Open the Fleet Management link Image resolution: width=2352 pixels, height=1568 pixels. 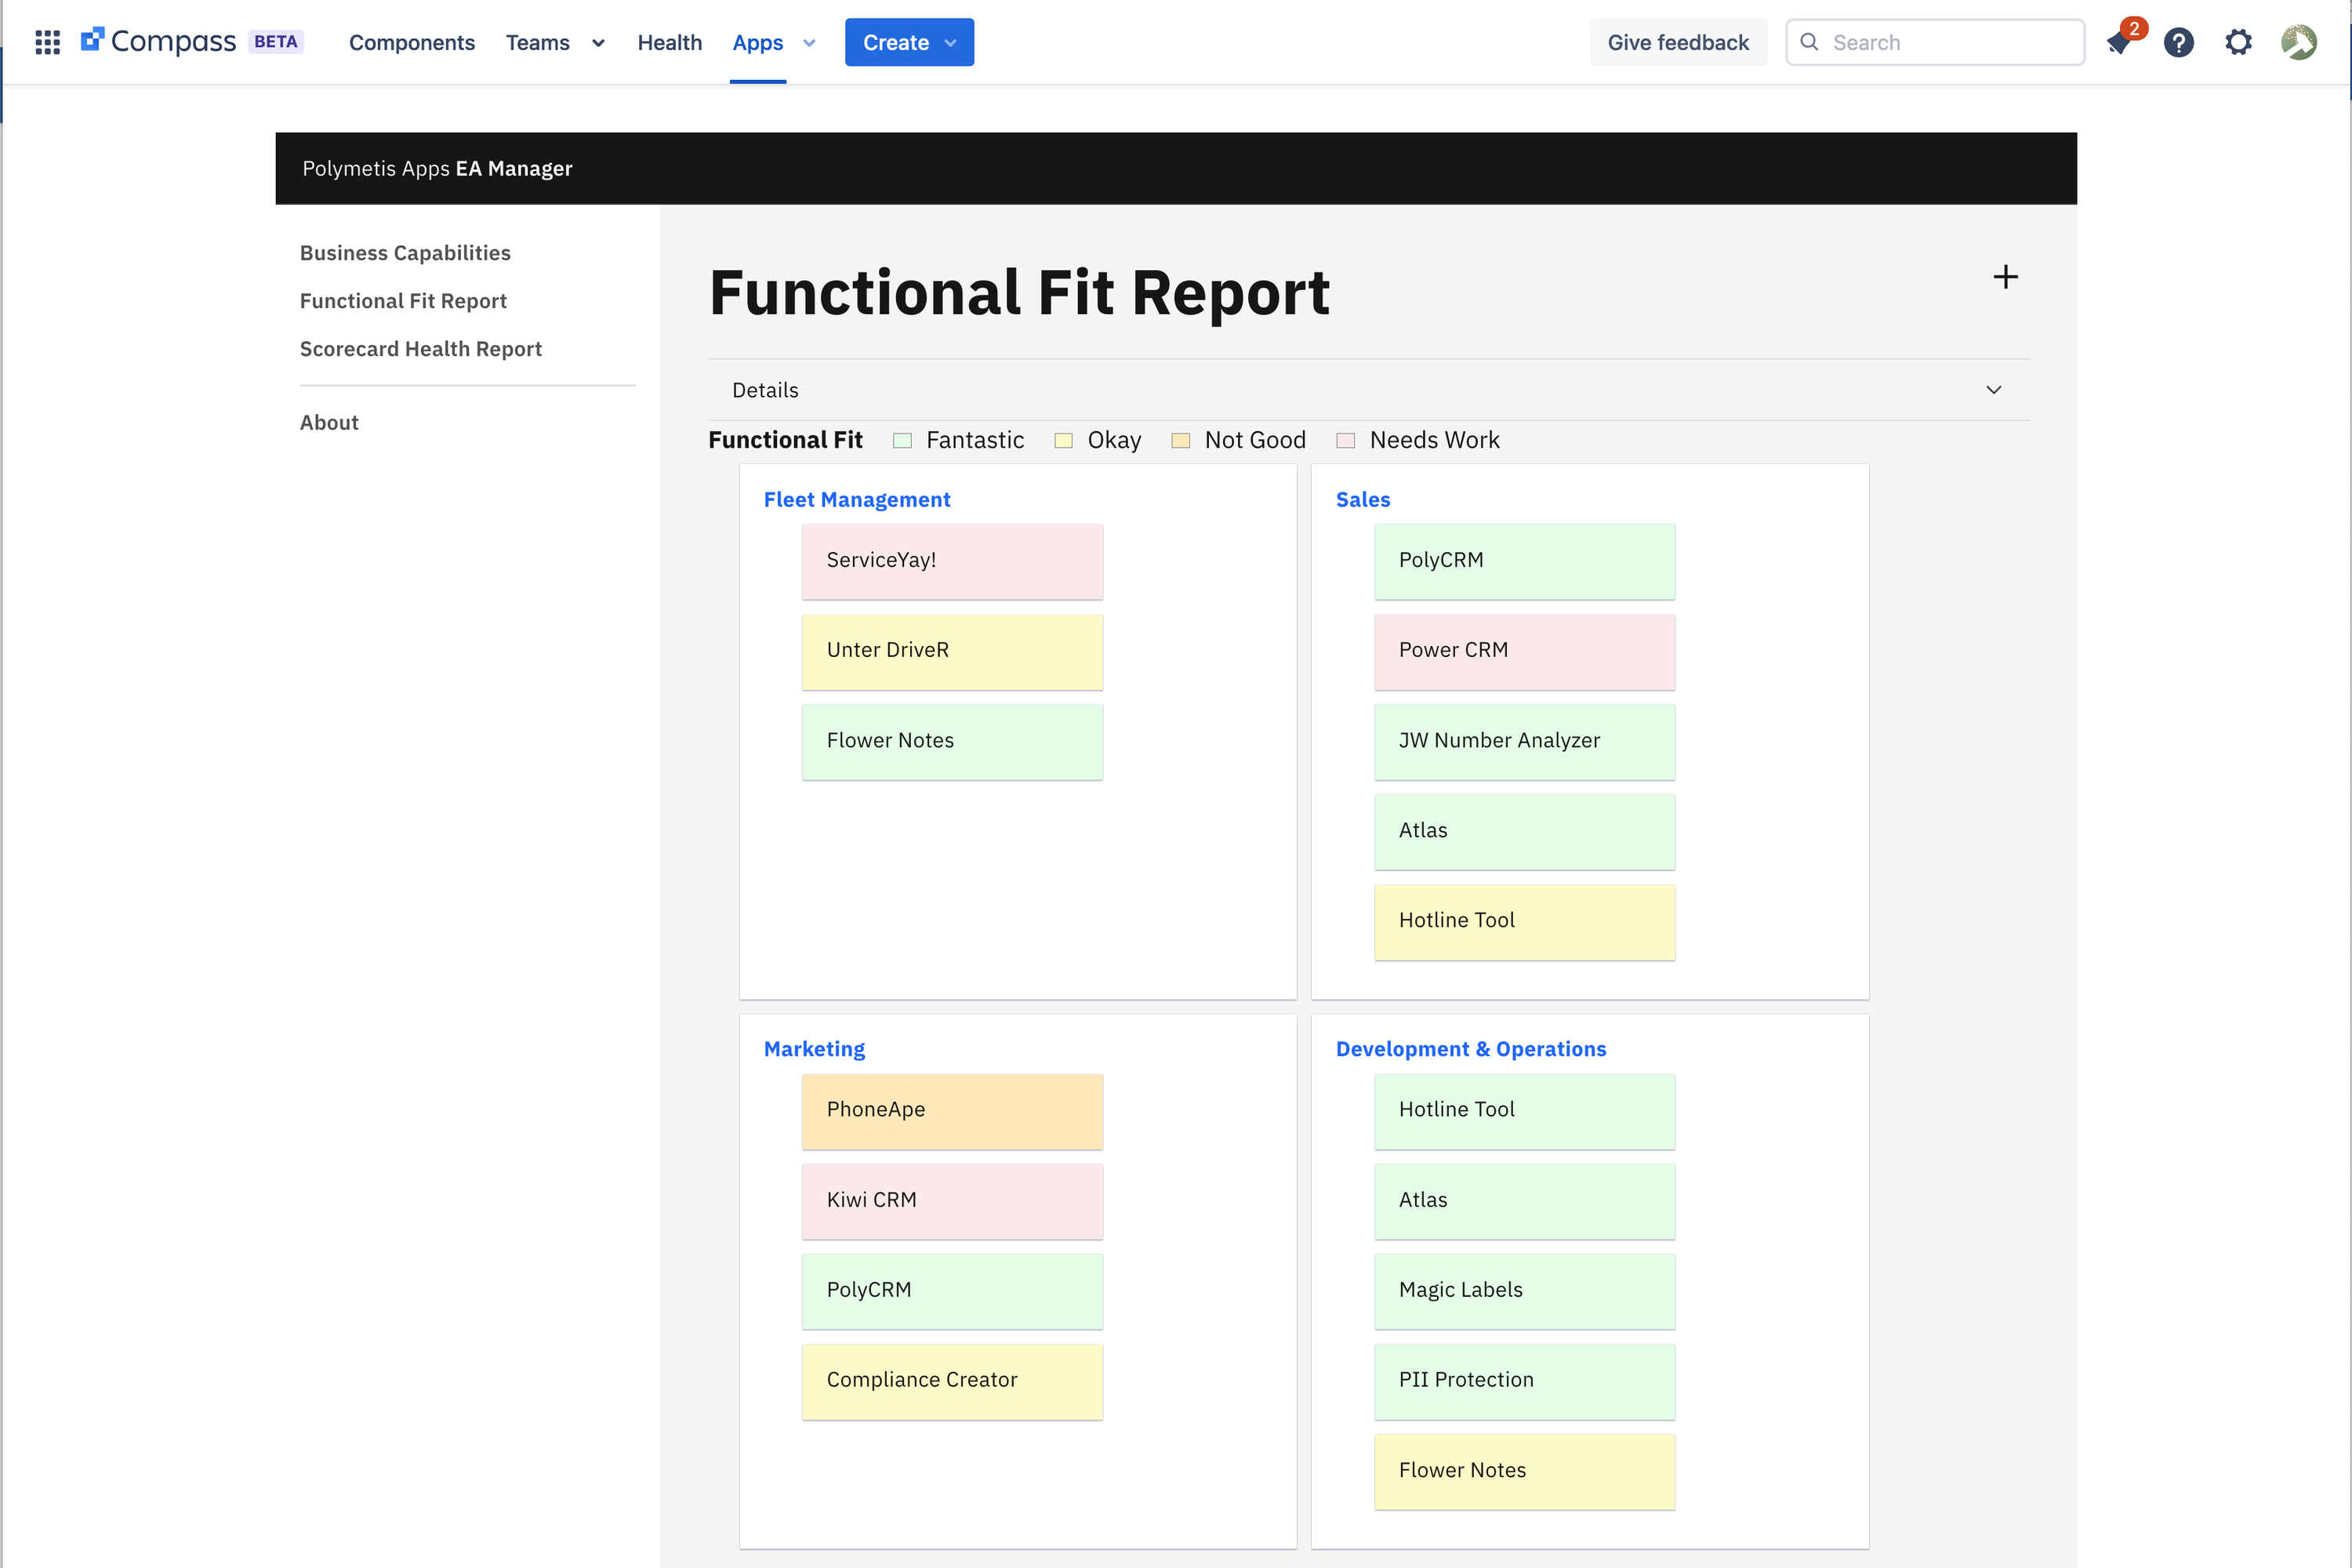pos(856,499)
